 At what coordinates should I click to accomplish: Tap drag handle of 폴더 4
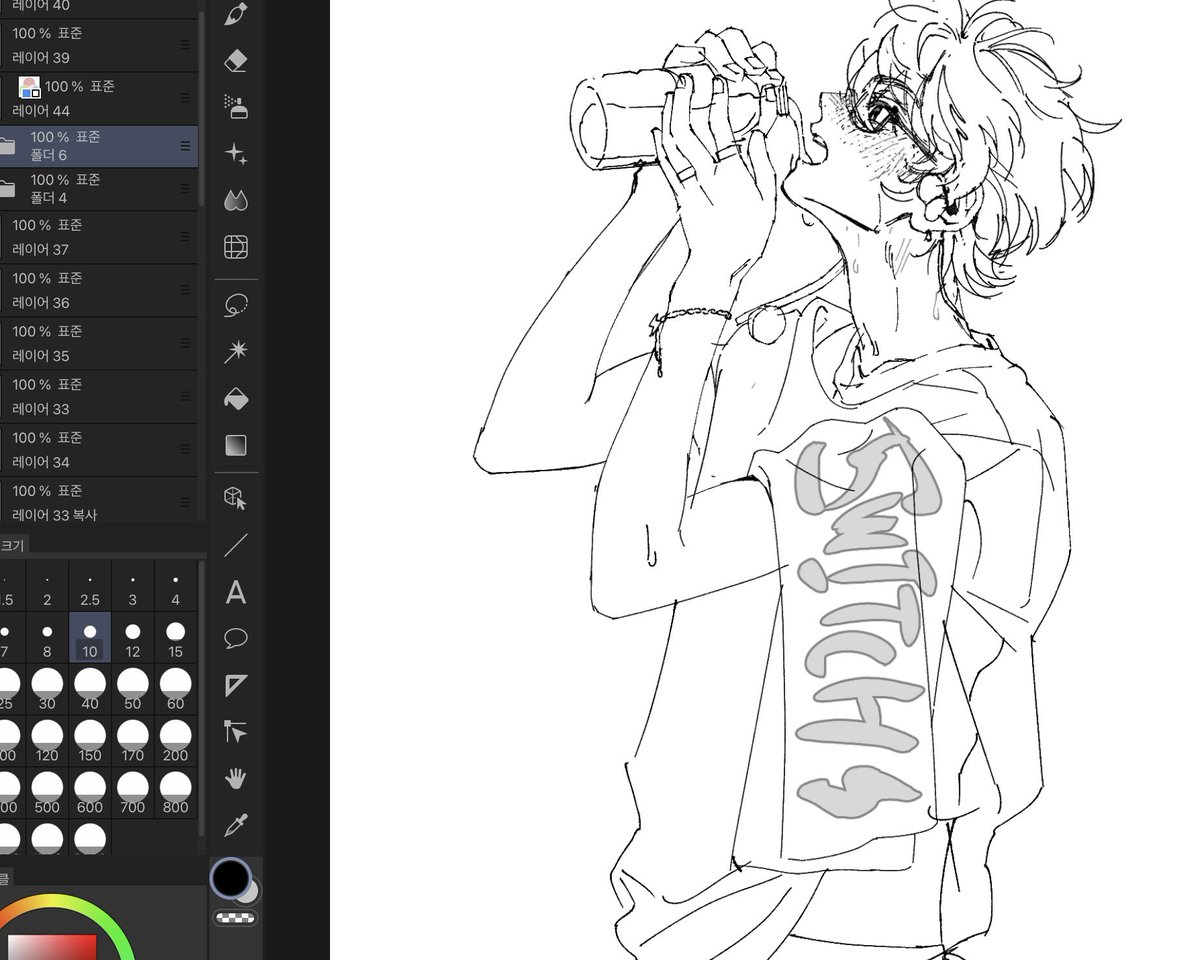(x=185, y=189)
